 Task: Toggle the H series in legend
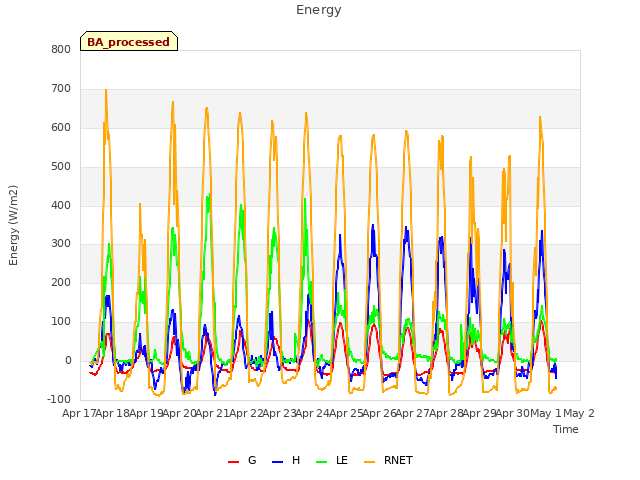[286, 460]
